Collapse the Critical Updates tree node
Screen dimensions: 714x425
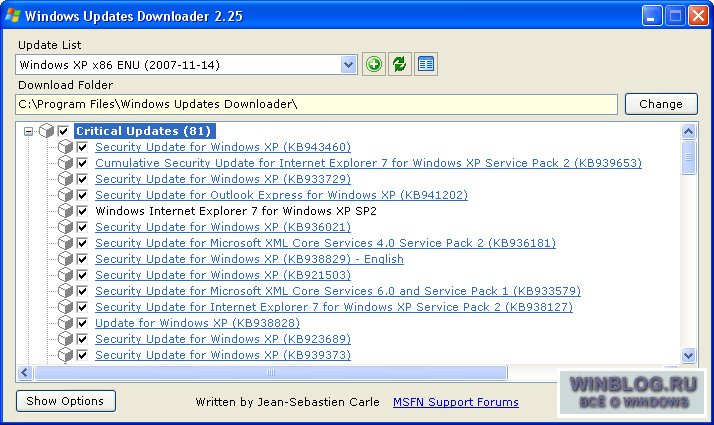point(29,132)
